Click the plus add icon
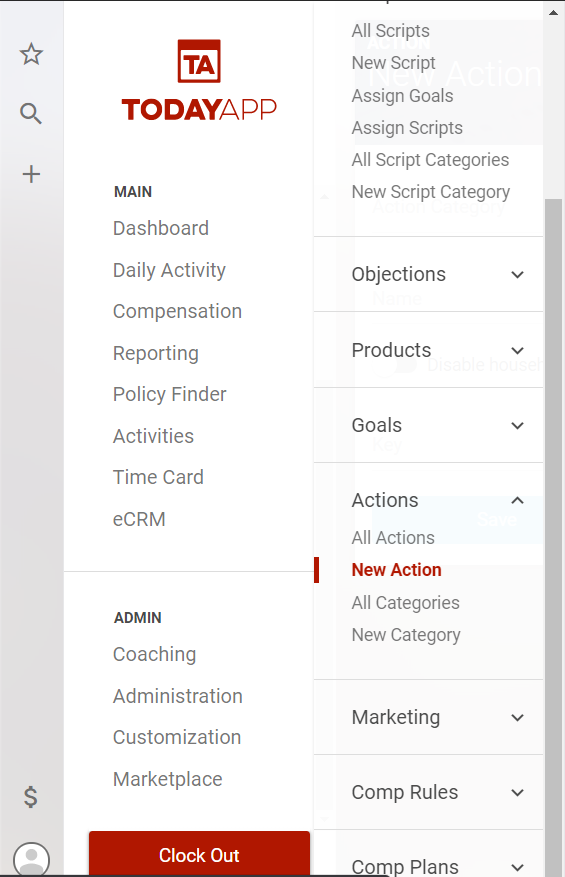 [31, 174]
